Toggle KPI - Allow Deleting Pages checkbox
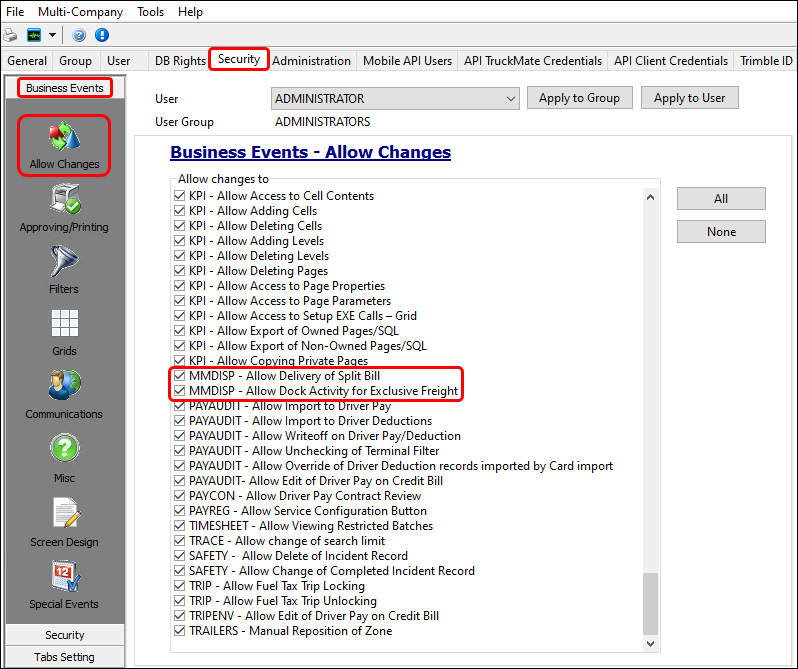Image resolution: width=798 pixels, height=669 pixels. pos(179,271)
